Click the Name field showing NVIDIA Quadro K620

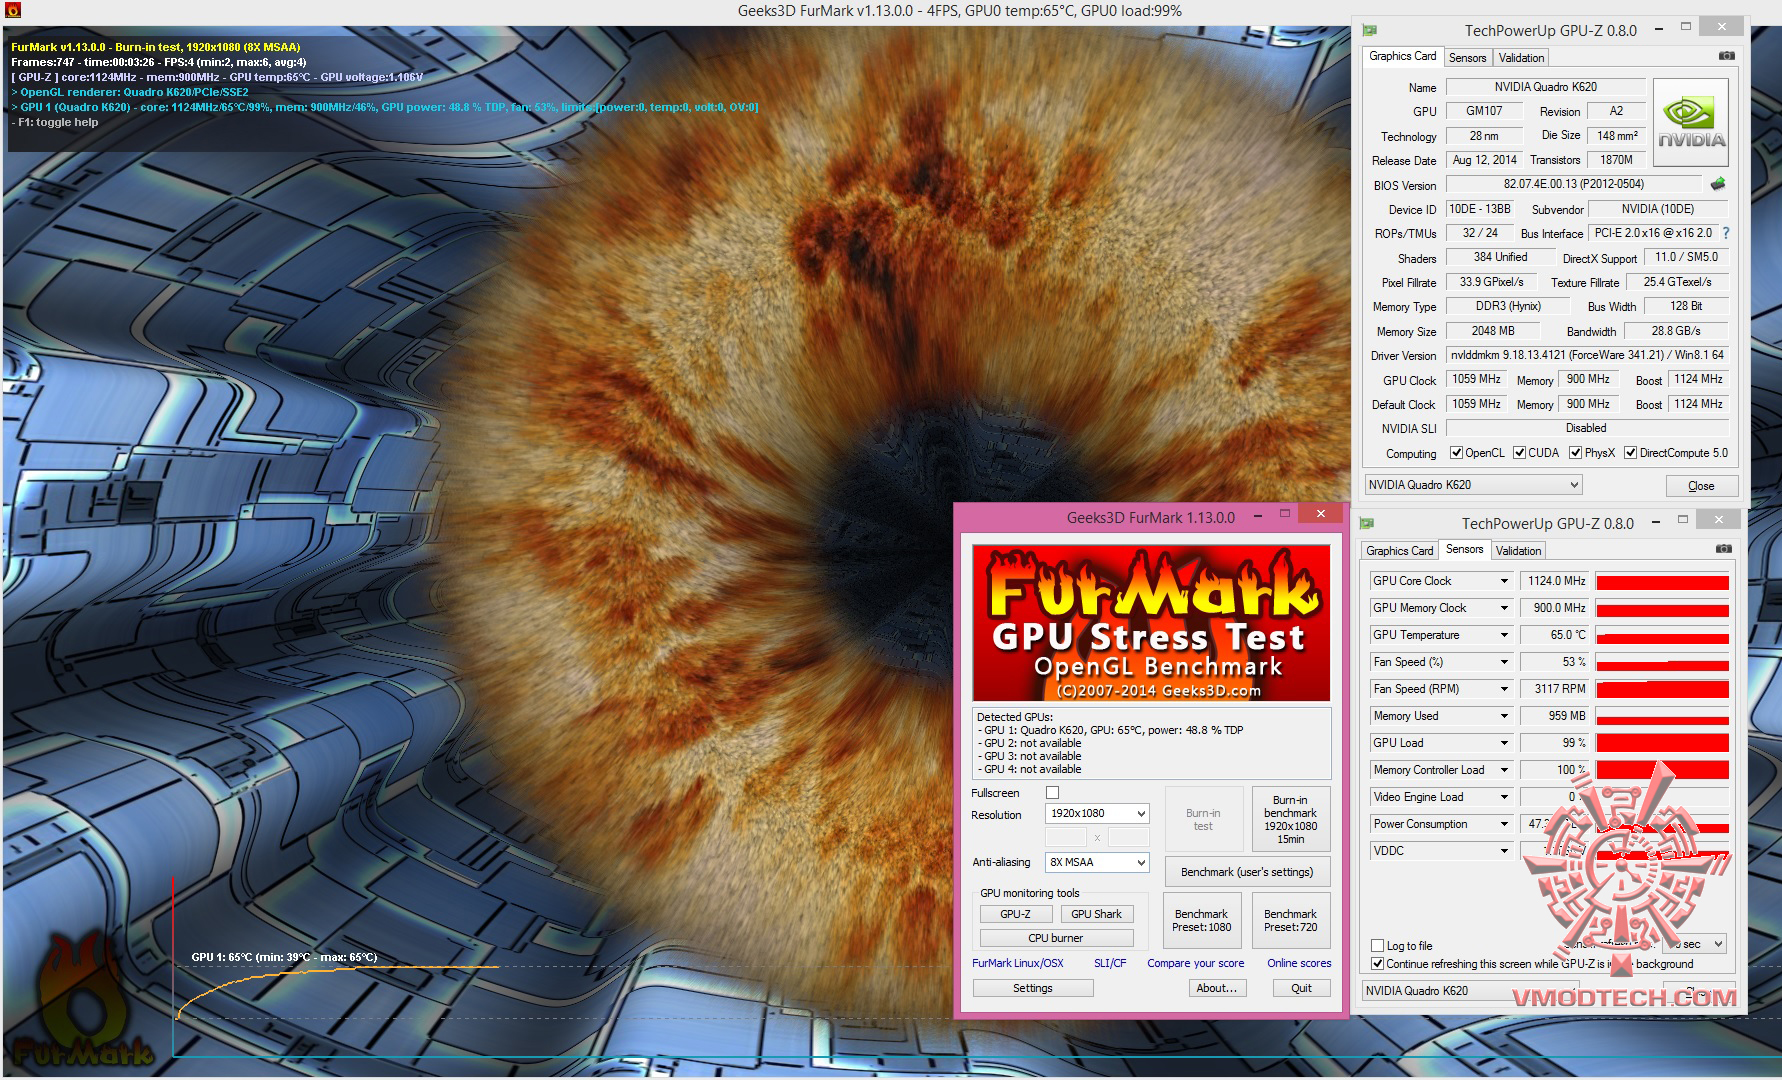(1545, 87)
